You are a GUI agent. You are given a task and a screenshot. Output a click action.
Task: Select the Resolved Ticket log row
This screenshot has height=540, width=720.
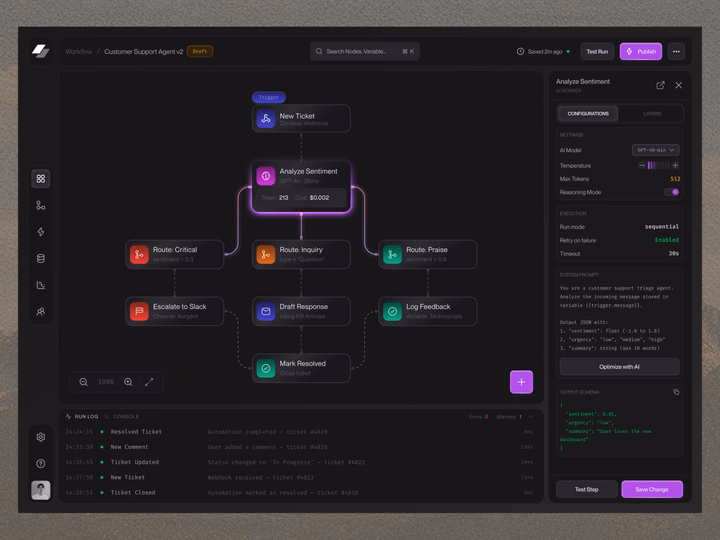(299, 432)
